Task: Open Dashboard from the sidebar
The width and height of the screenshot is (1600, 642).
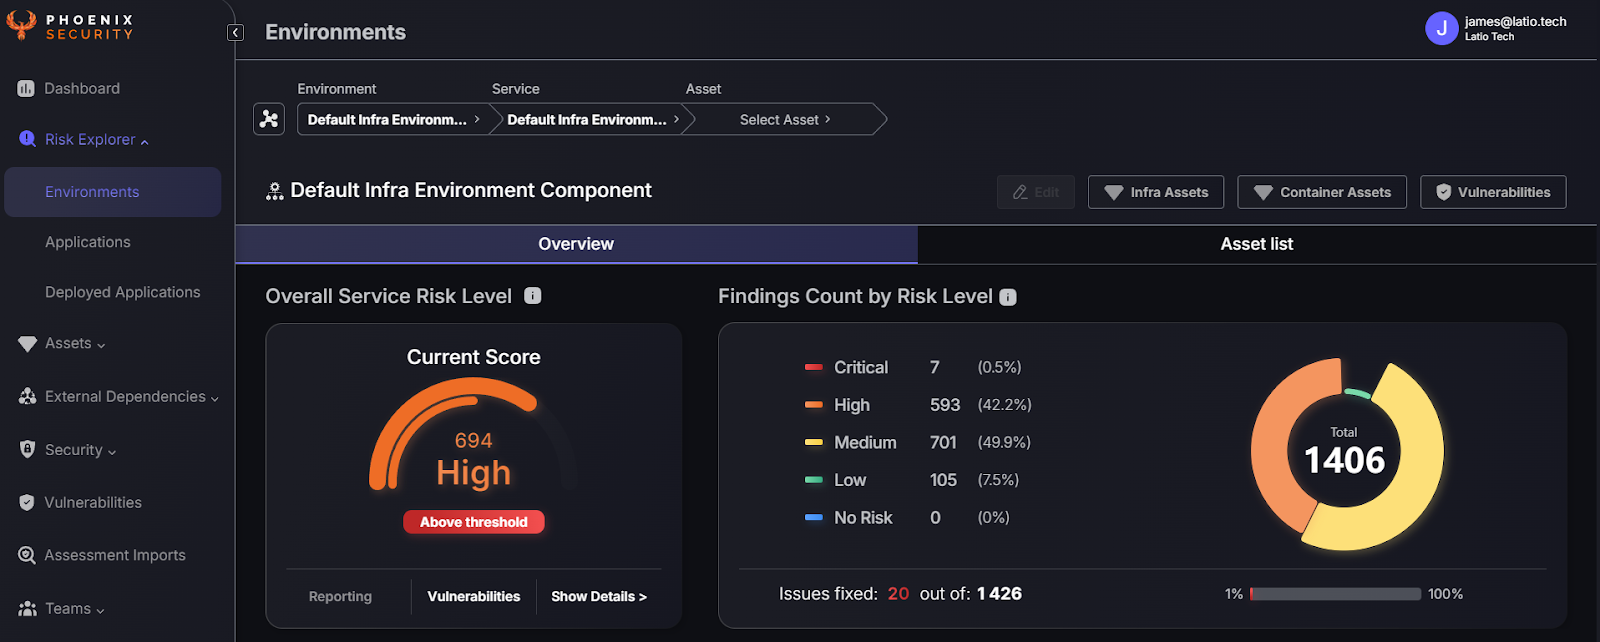Action: (81, 89)
